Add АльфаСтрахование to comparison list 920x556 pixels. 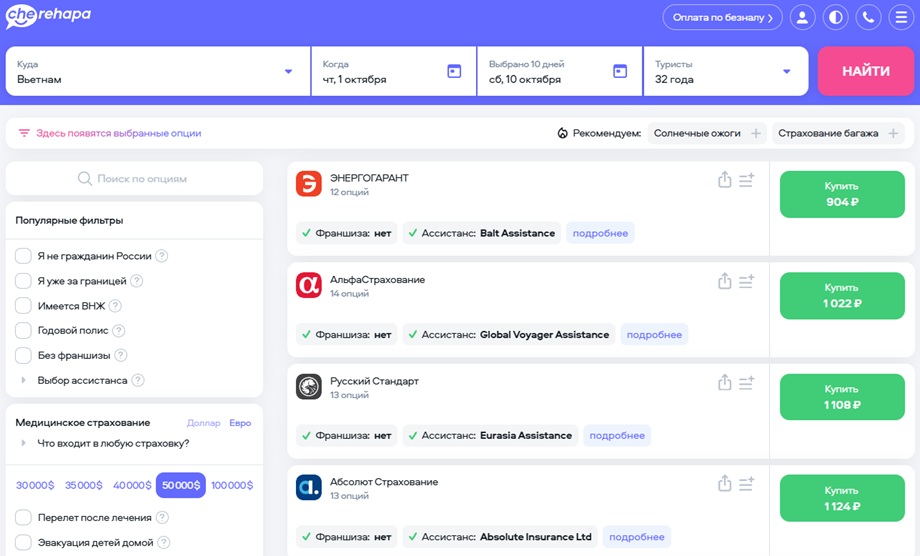(x=746, y=282)
